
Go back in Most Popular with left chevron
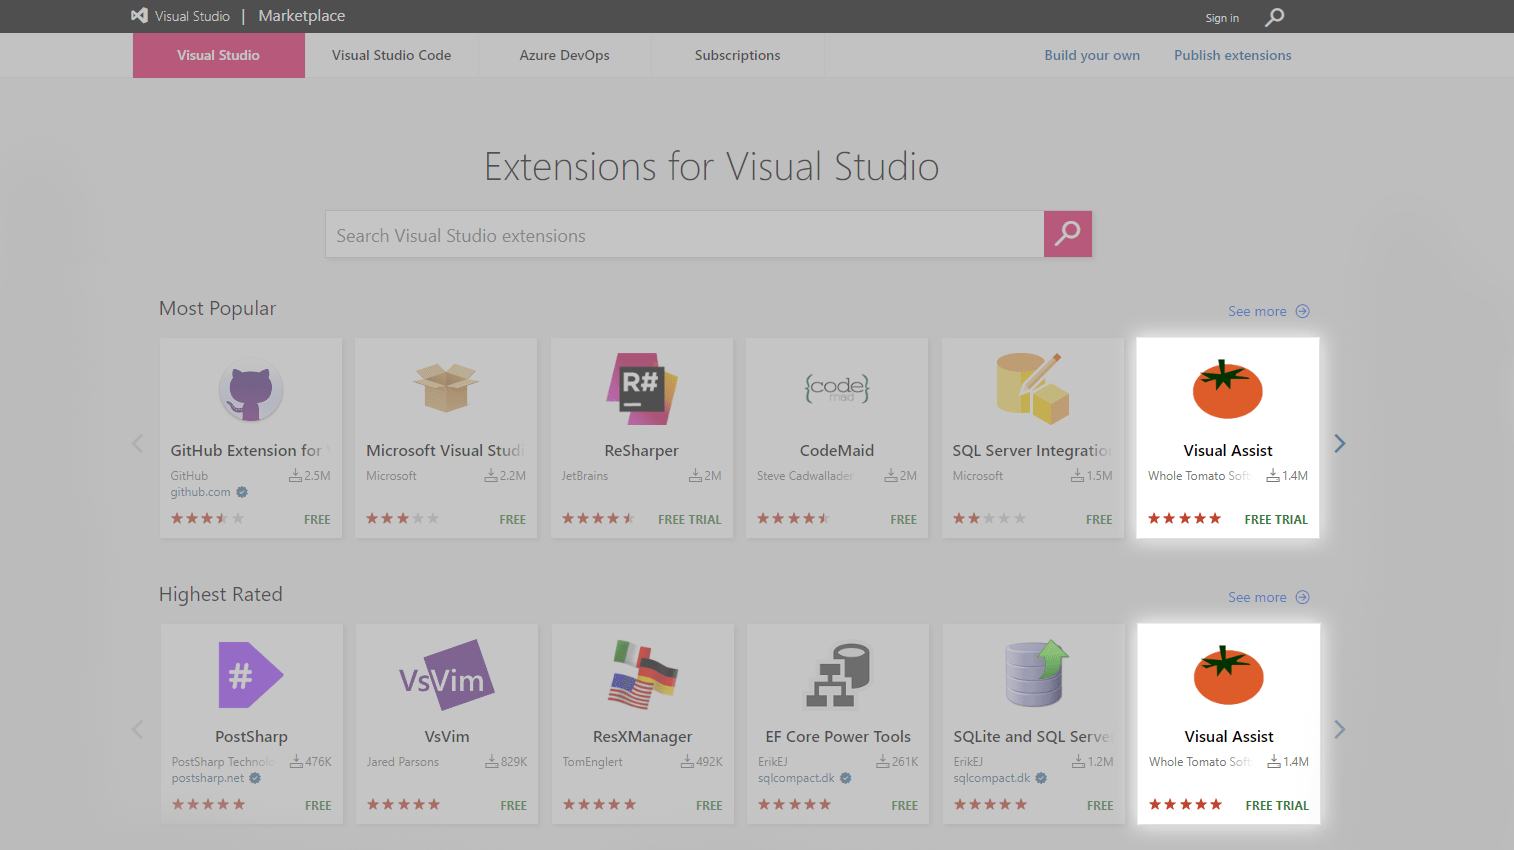[x=138, y=443]
